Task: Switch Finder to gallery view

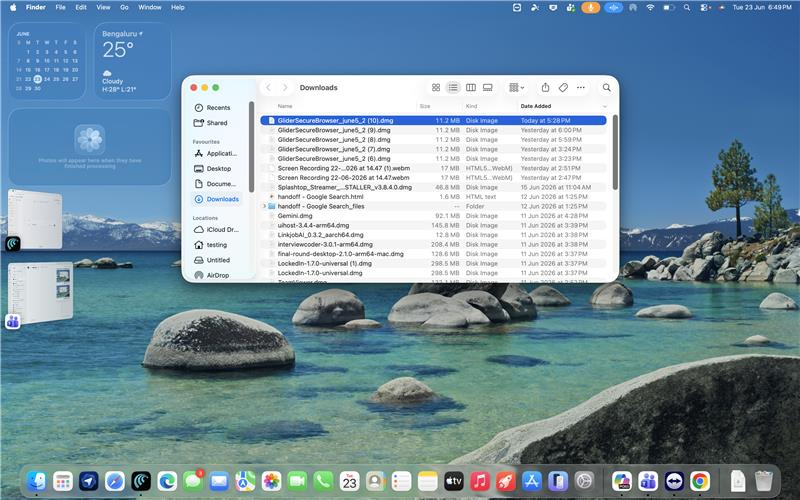Action: coord(488,88)
